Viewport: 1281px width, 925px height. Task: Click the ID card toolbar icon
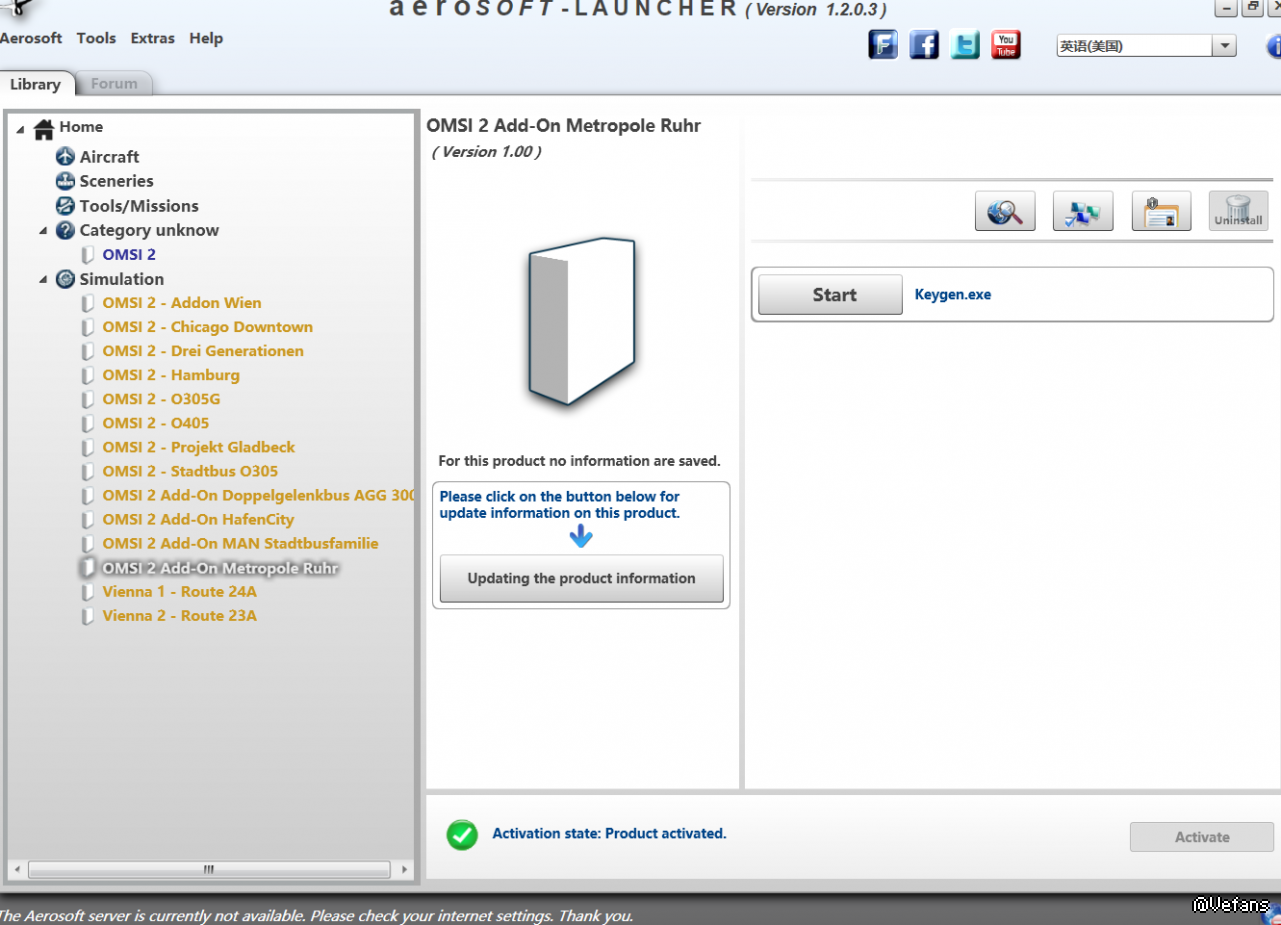[1161, 211]
